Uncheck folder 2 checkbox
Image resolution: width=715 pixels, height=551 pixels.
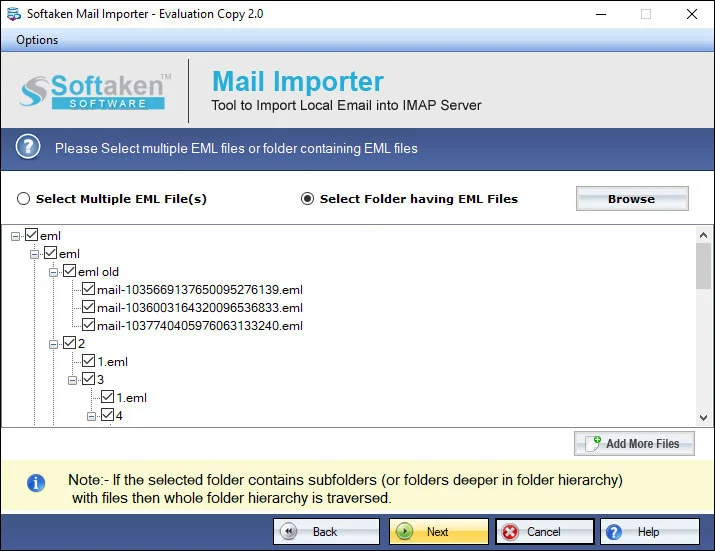point(69,343)
